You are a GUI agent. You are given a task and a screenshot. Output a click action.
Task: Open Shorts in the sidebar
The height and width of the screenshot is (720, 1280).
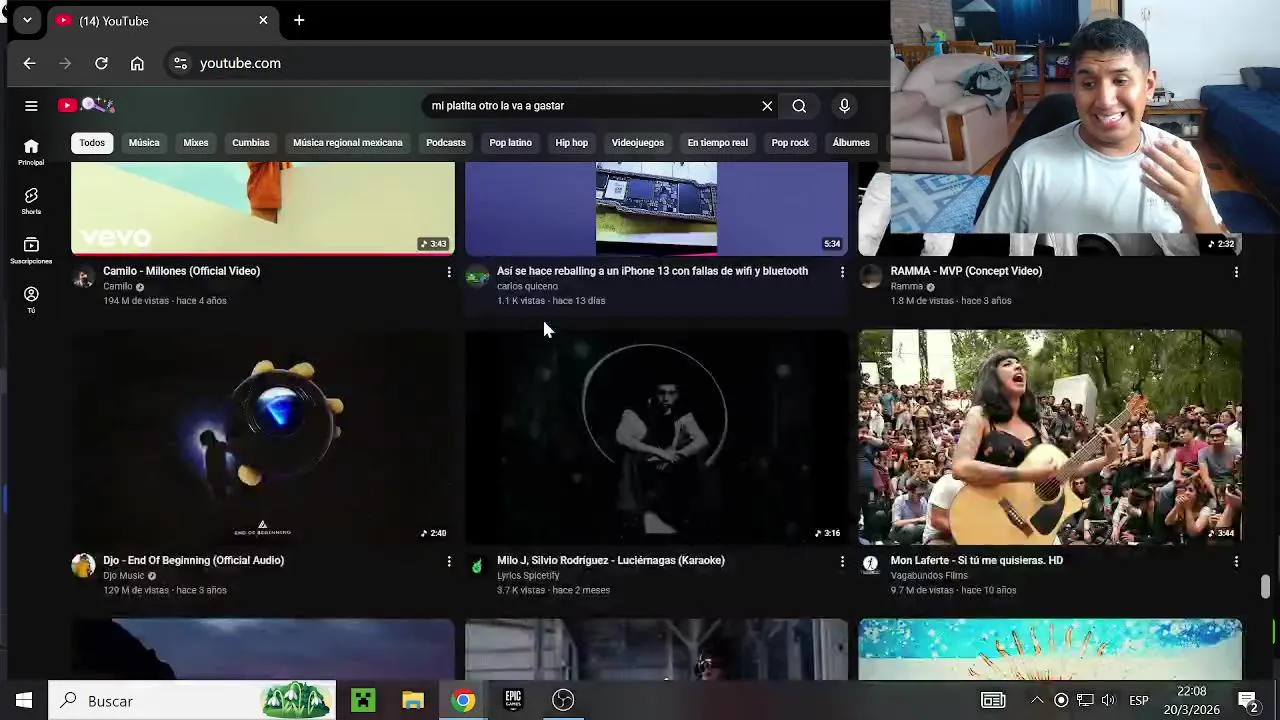[31, 201]
